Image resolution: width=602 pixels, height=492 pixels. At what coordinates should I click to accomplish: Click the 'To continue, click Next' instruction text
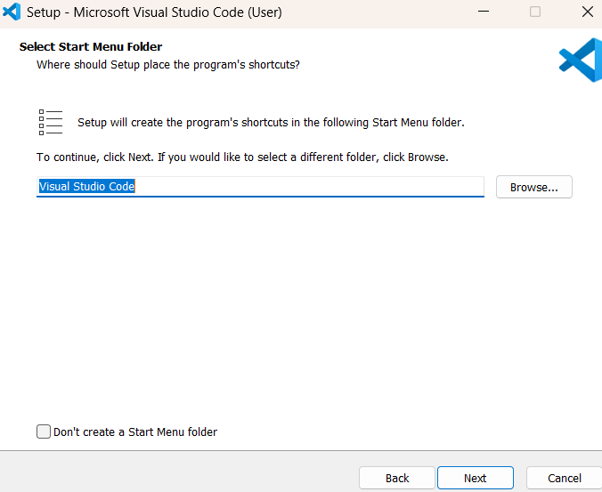click(x=242, y=157)
